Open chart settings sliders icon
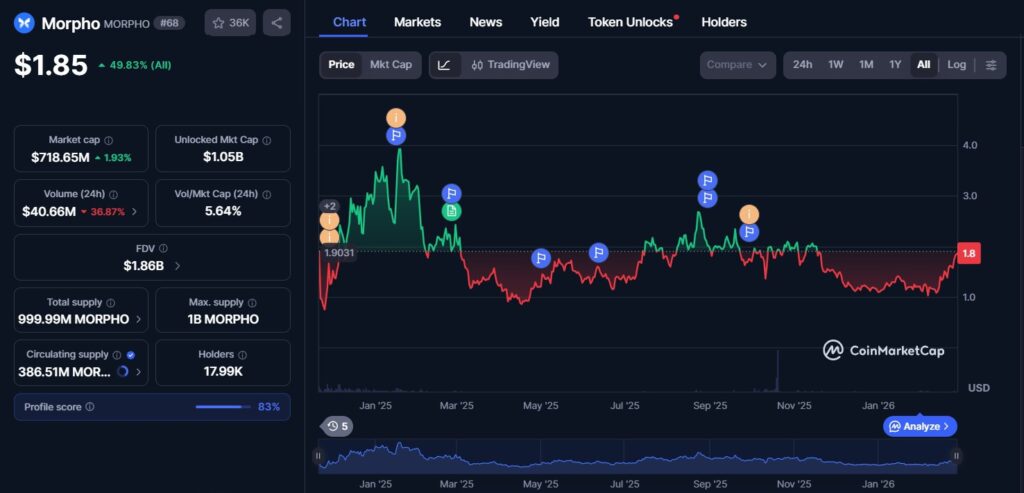Image resolution: width=1024 pixels, height=493 pixels. [x=991, y=65]
